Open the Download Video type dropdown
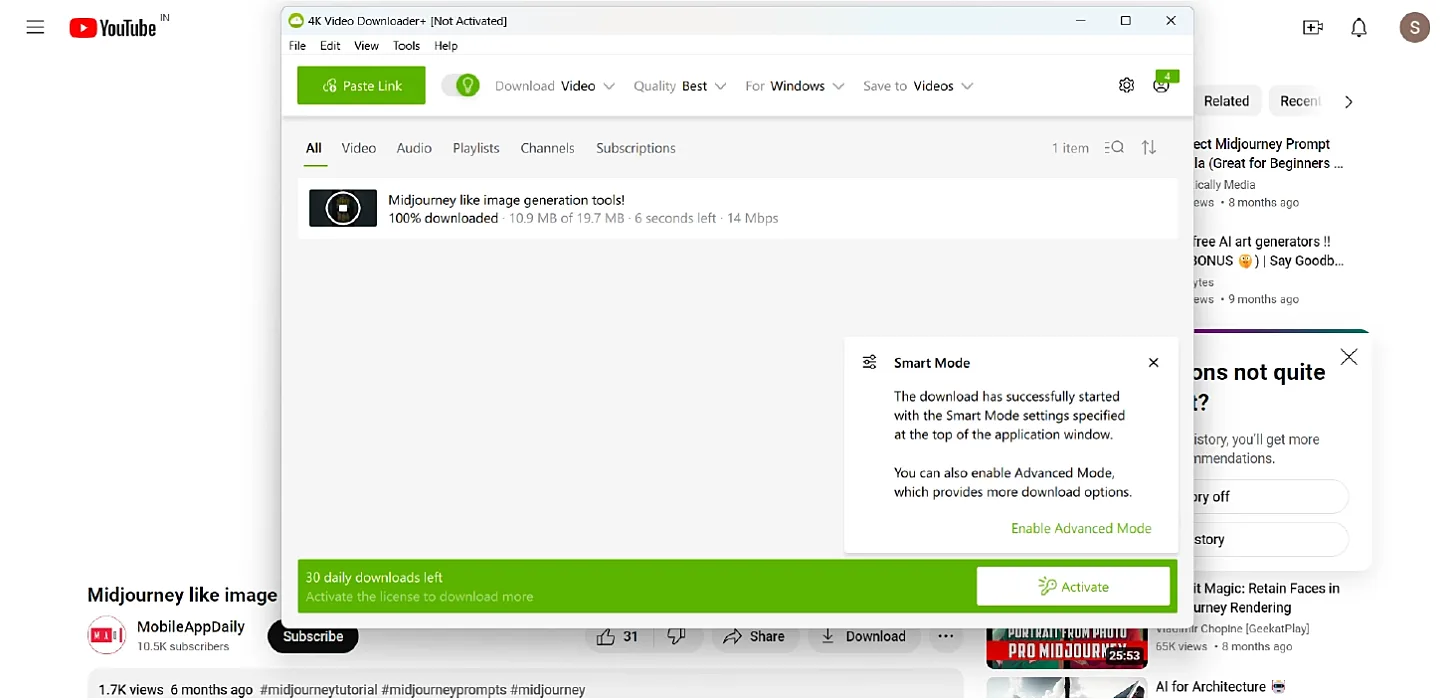 (555, 86)
